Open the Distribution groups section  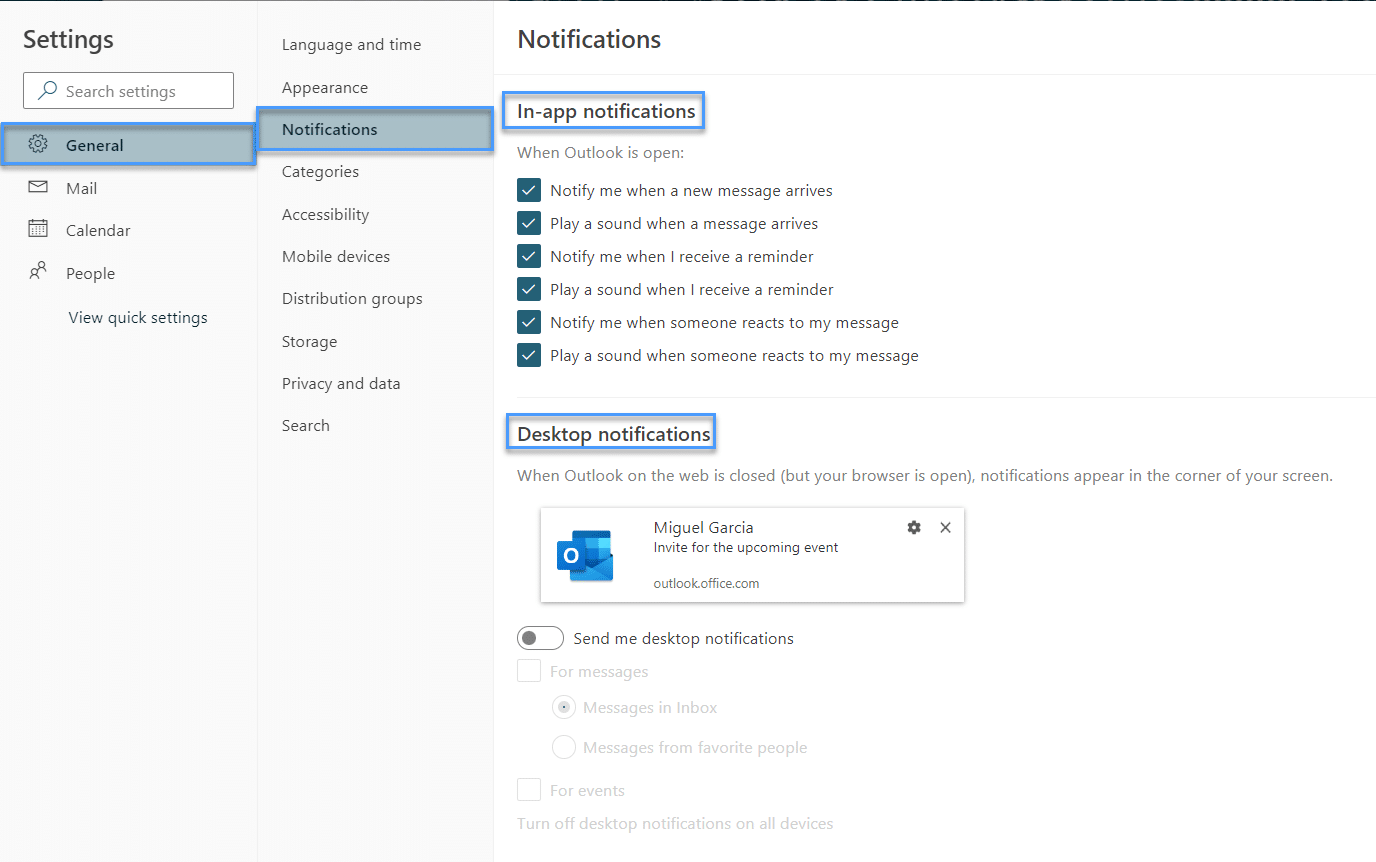(x=352, y=298)
